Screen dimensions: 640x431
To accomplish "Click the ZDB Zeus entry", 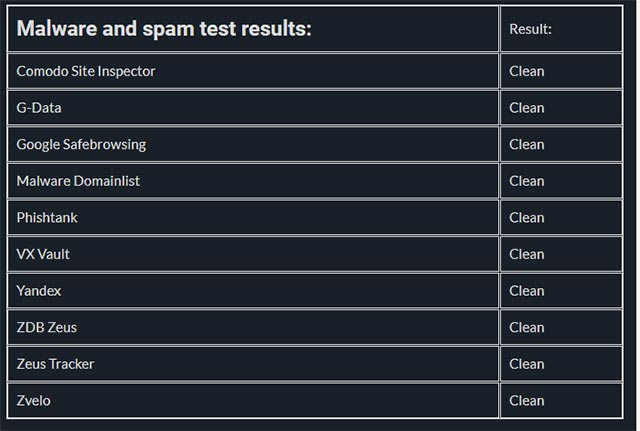I will click(46, 327).
